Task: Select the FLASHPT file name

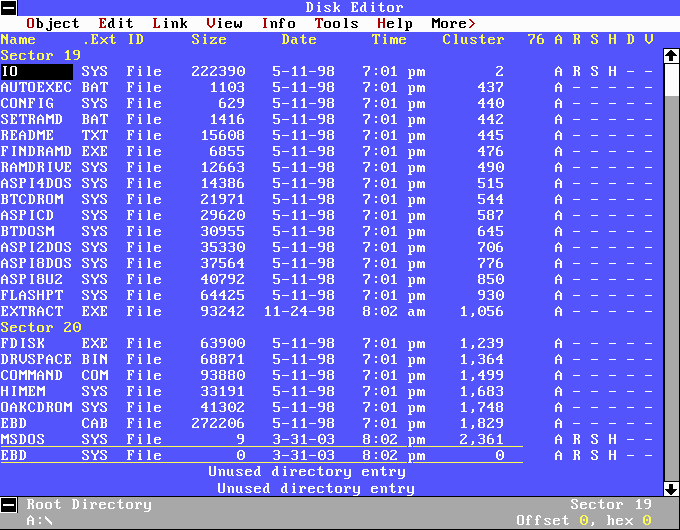Action: pyautogui.click(x=32, y=295)
